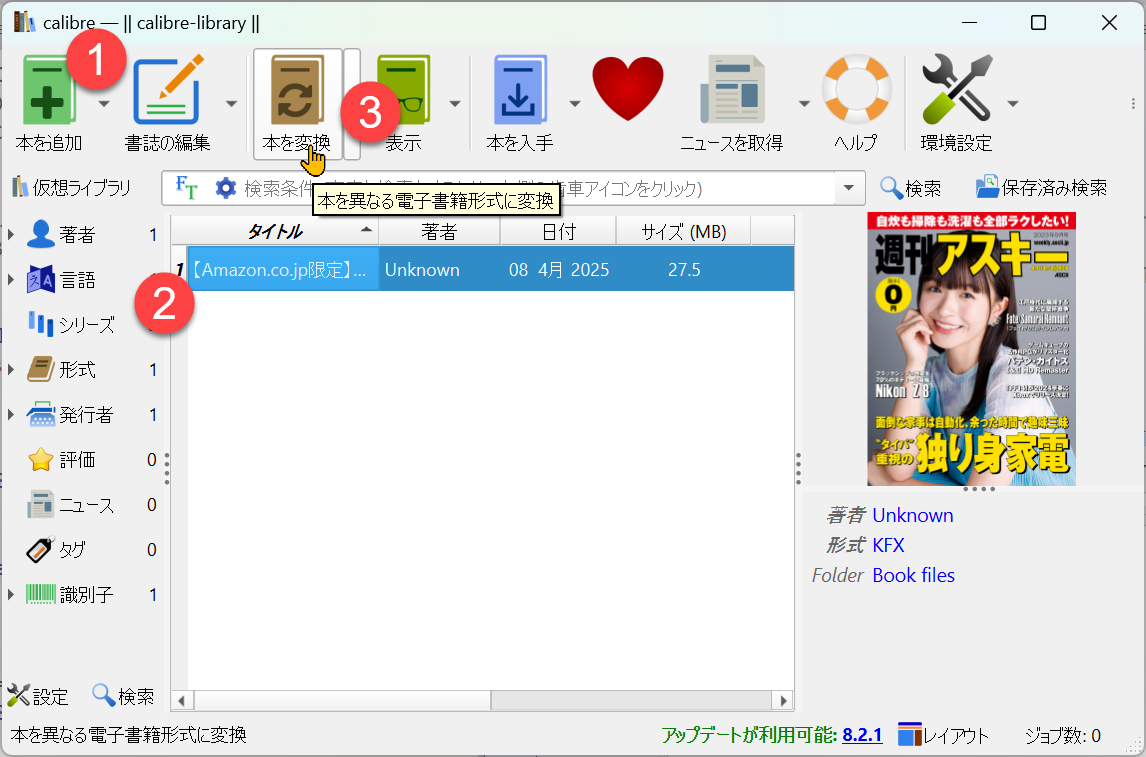
Task: Select Languages (言語) category
Action: click(x=77, y=280)
